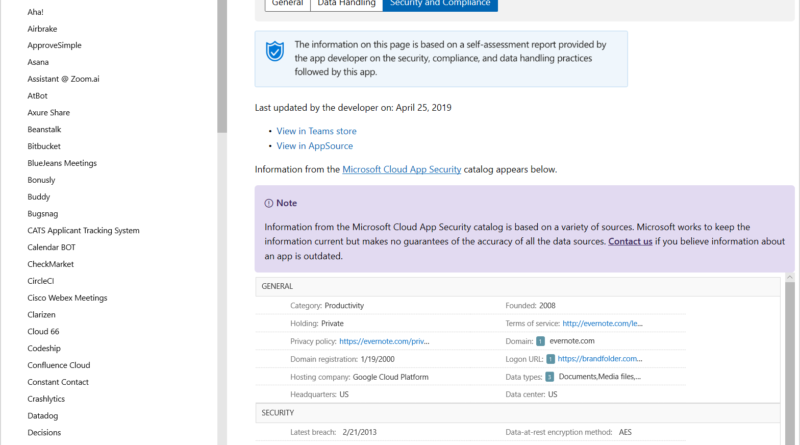
Task: Open Clarizen in the sidebar
Action: pyautogui.click(x=41, y=315)
